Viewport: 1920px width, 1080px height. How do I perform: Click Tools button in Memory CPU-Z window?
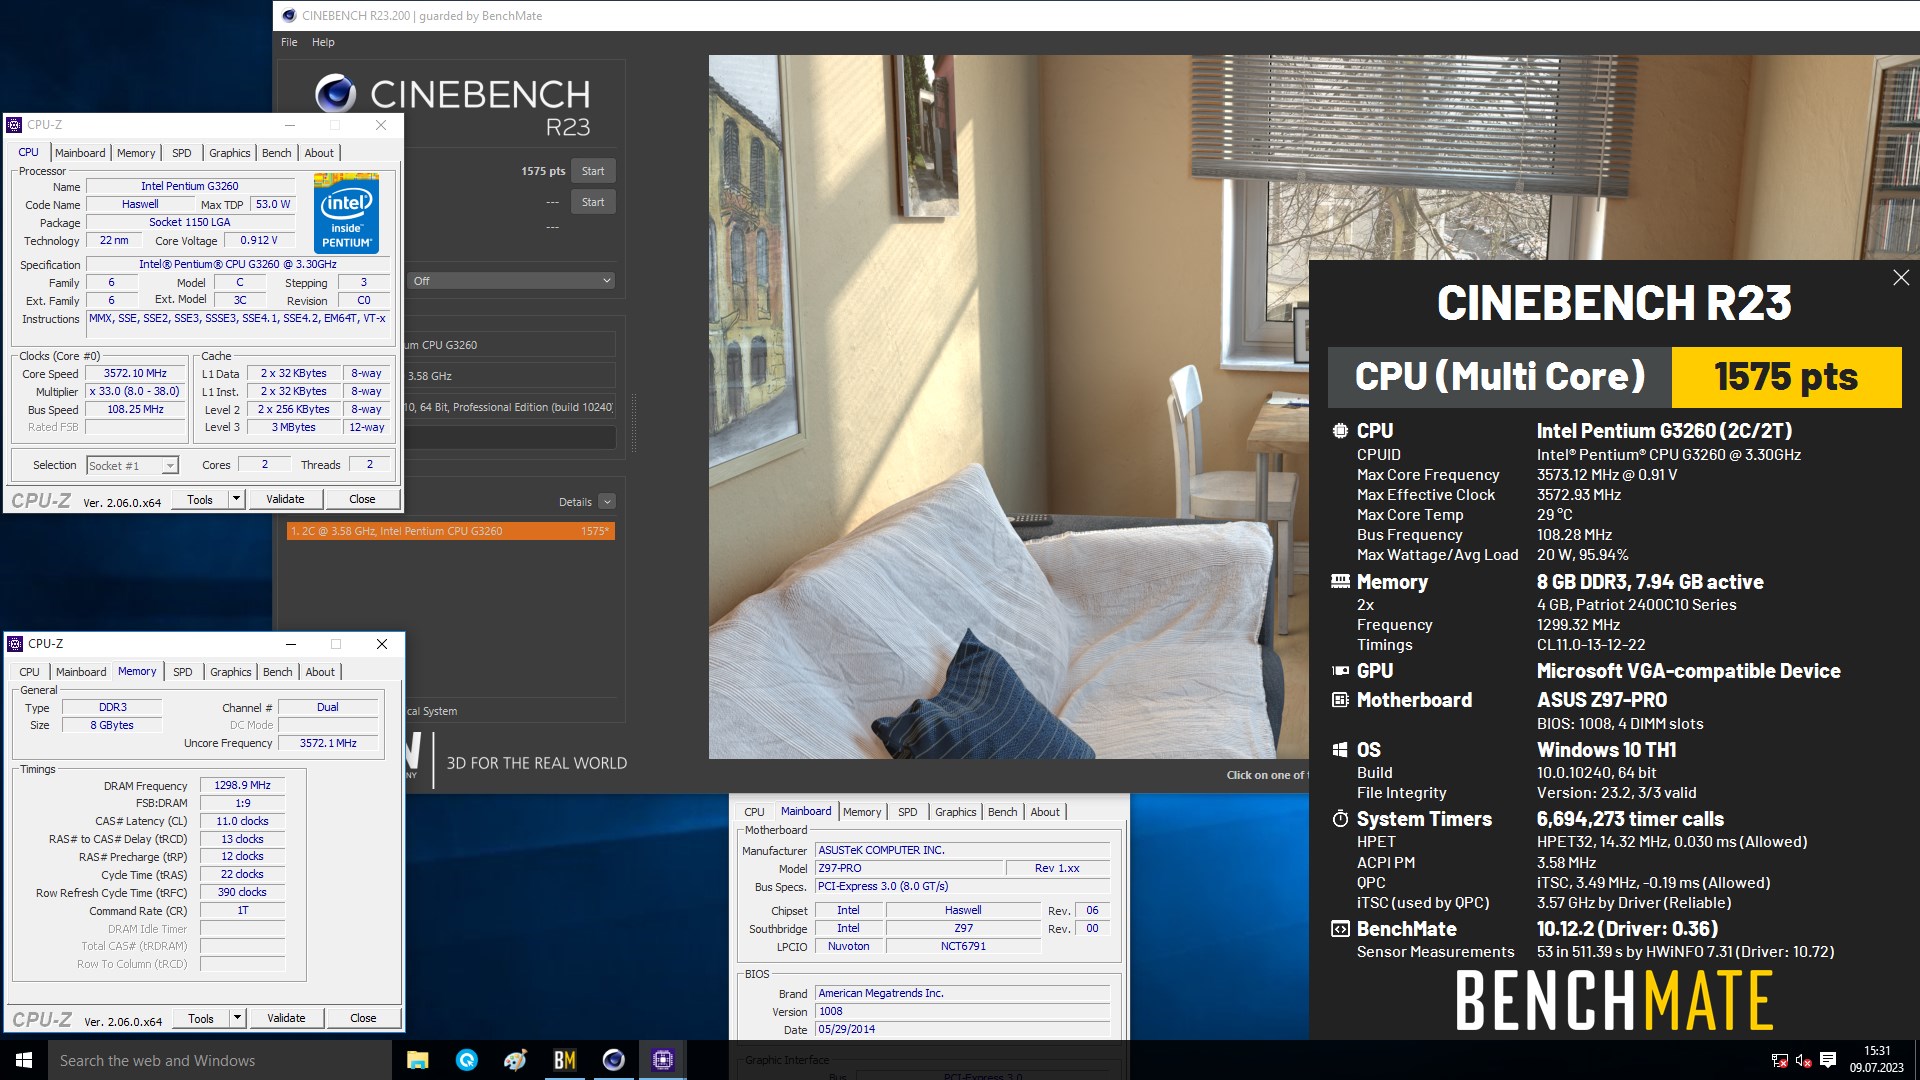point(201,1018)
